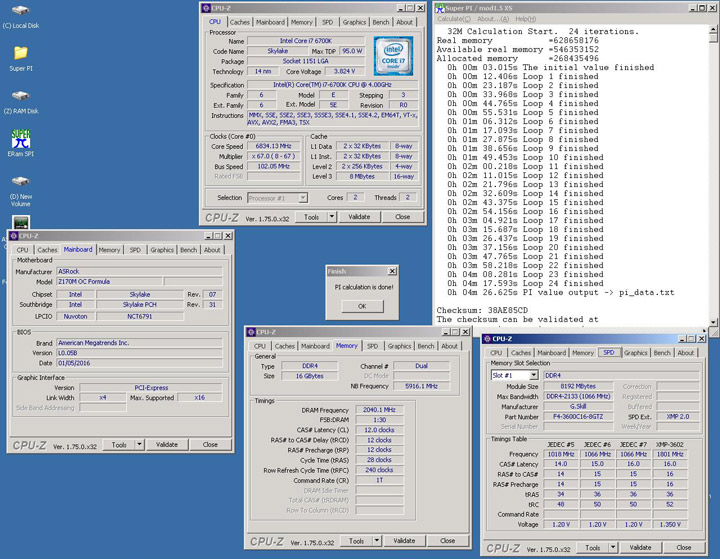Click Validate in the Mainboard CPU-Z window
The height and width of the screenshot is (559, 720).
(x=168, y=444)
